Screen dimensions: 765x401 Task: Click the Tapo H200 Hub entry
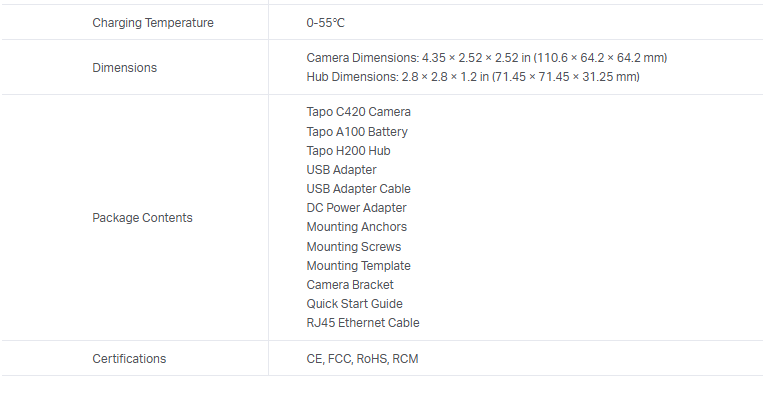point(348,150)
